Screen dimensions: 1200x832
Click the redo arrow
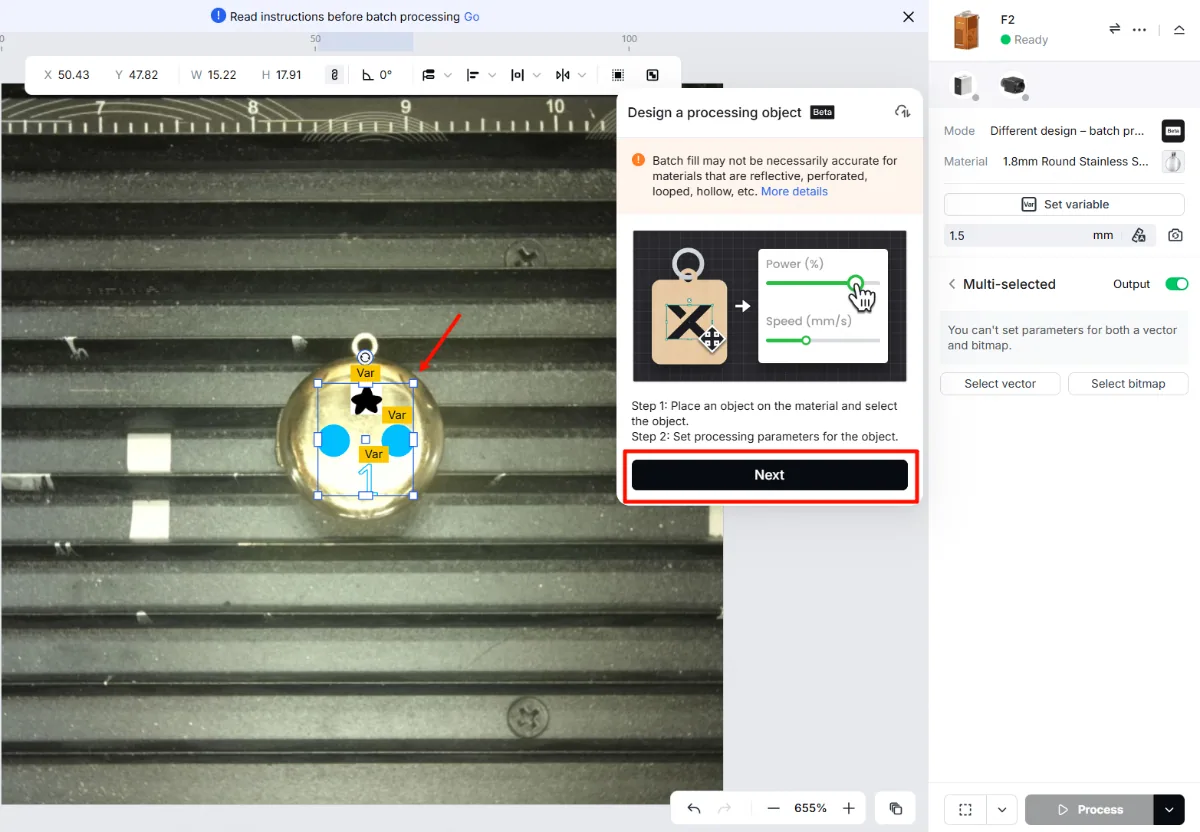[x=726, y=808]
